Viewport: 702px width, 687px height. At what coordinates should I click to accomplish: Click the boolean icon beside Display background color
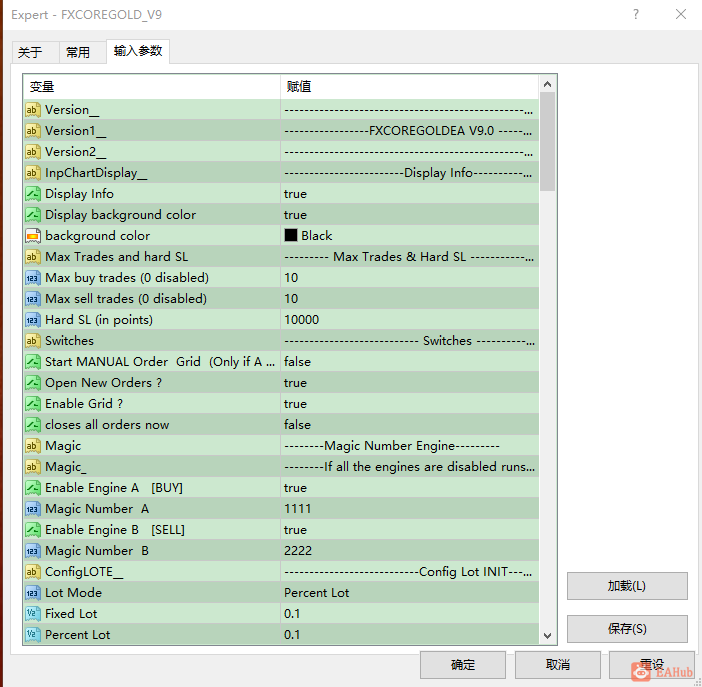33,215
